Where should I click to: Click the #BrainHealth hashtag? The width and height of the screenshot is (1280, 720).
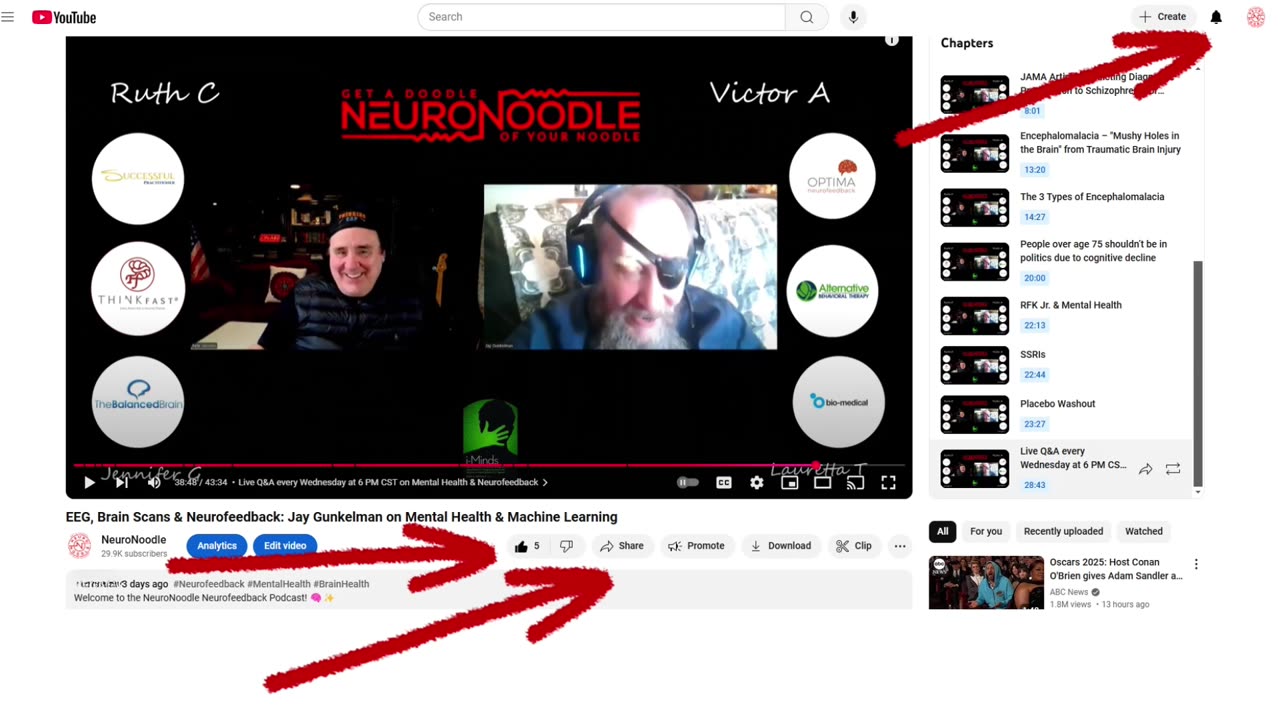coord(341,584)
